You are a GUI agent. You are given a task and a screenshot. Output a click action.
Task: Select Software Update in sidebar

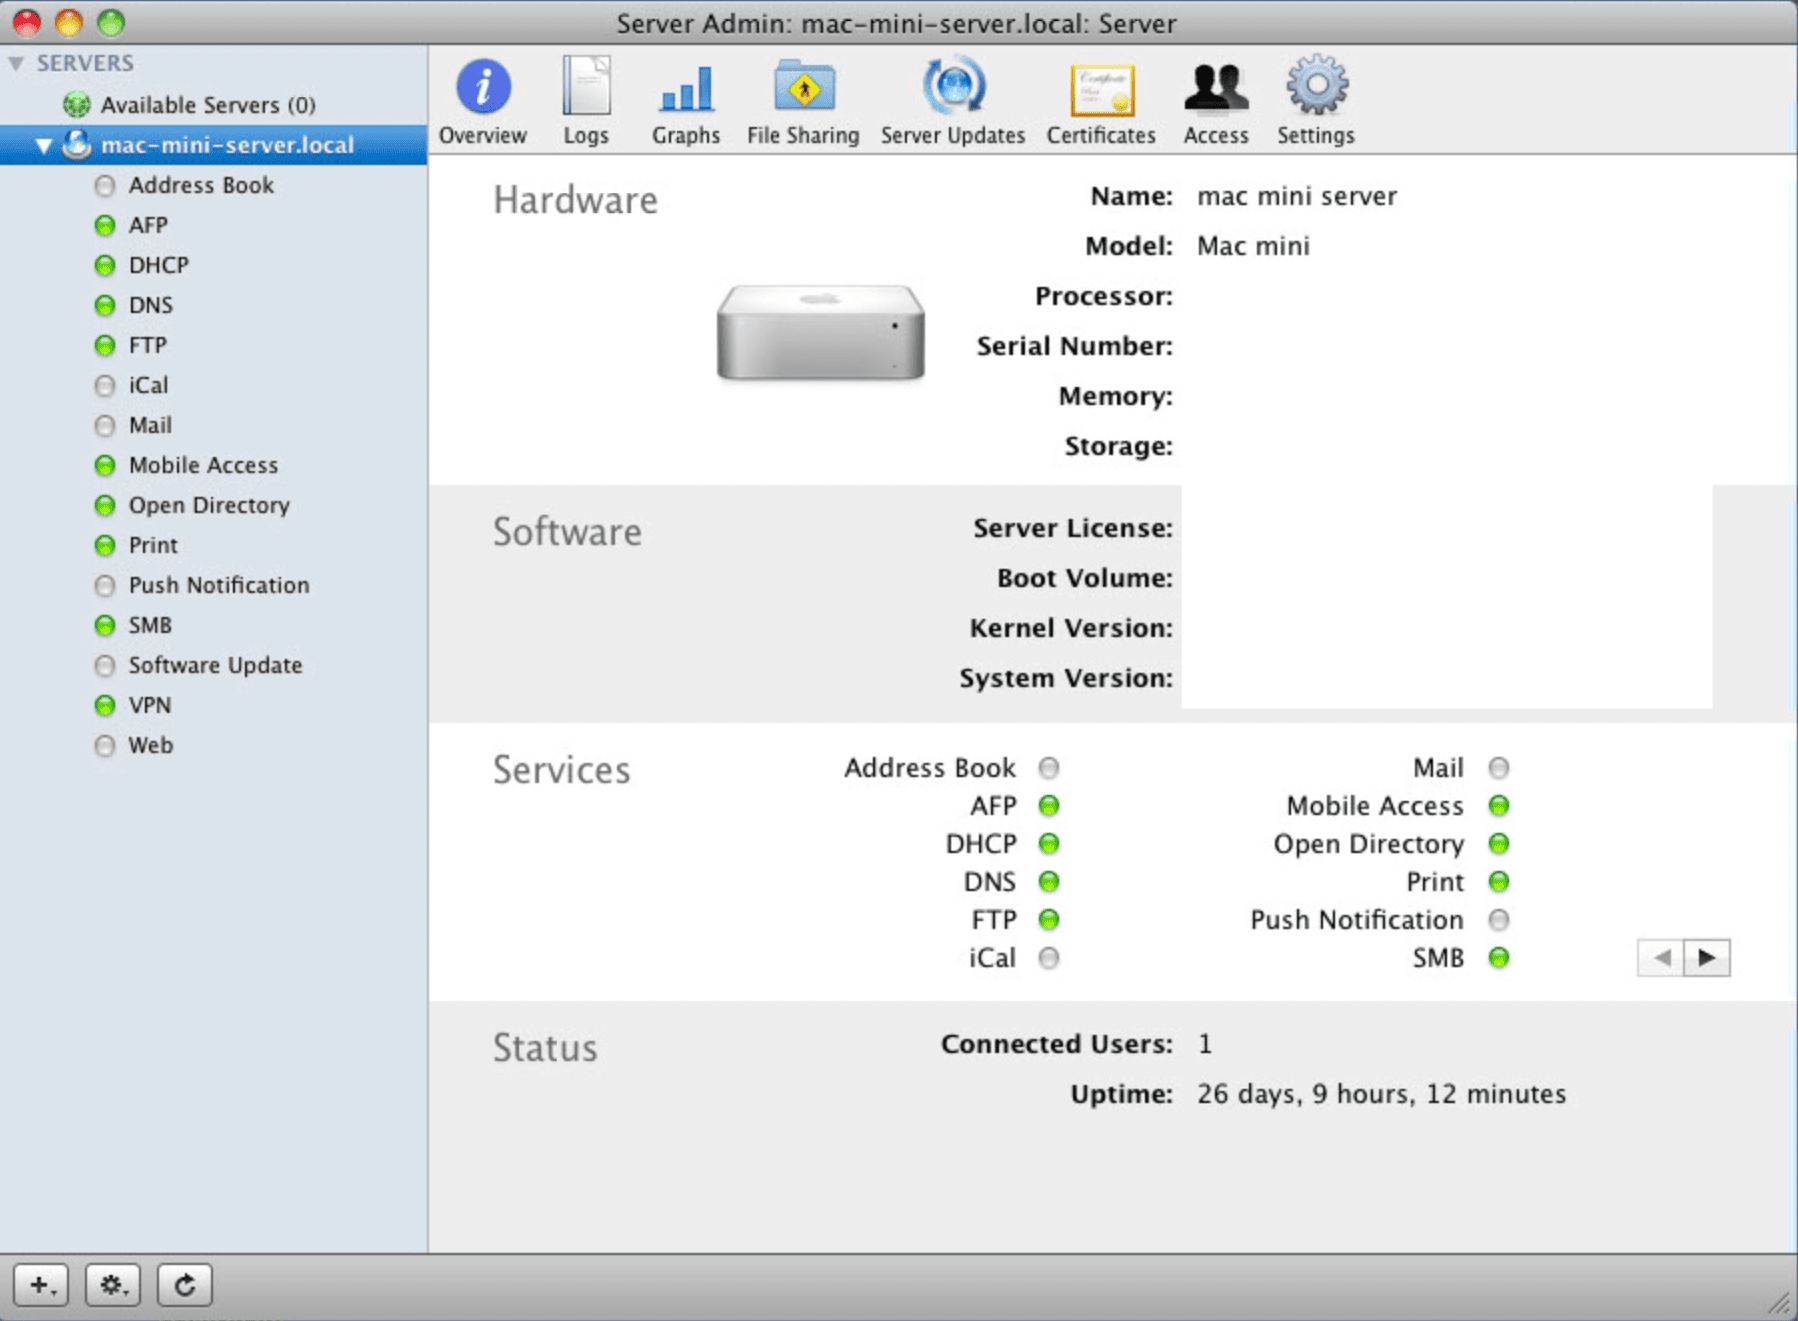pos(215,665)
